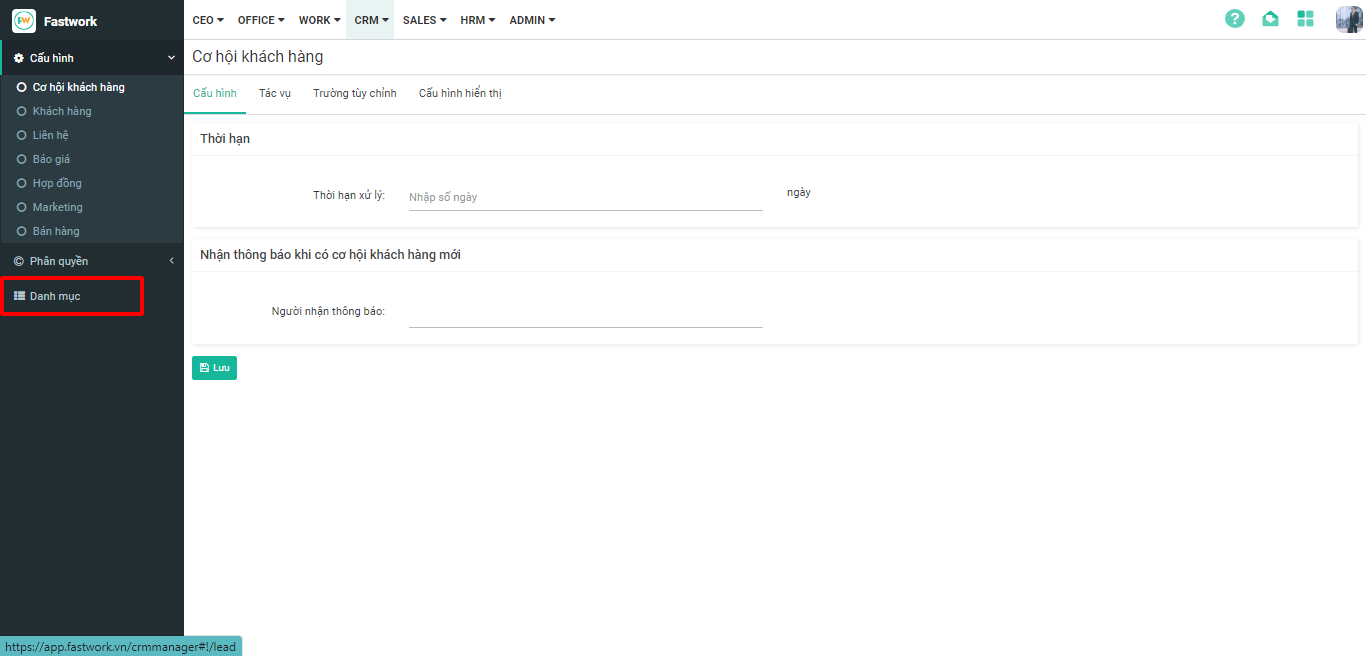This screenshot has height=656, width=1366.
Task: Click the Fastwork logo icon
Action: pos(24,20)
